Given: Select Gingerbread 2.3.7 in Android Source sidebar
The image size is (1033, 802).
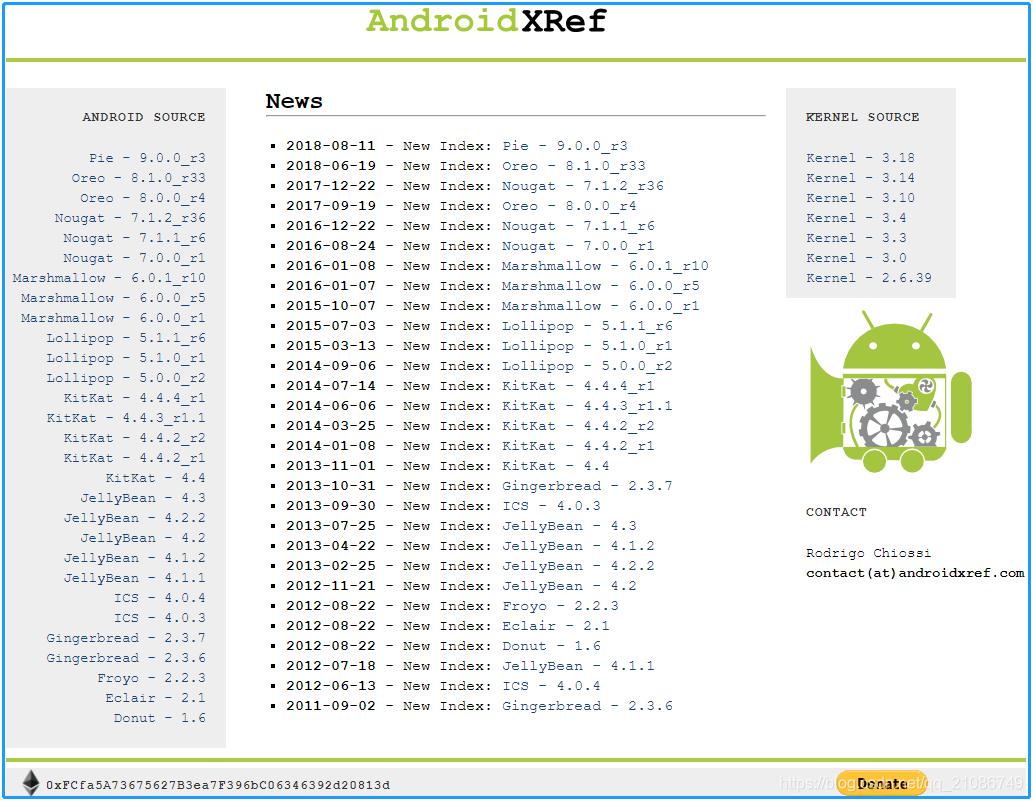Looking at the screenshot, I should (x=126, y=638).
